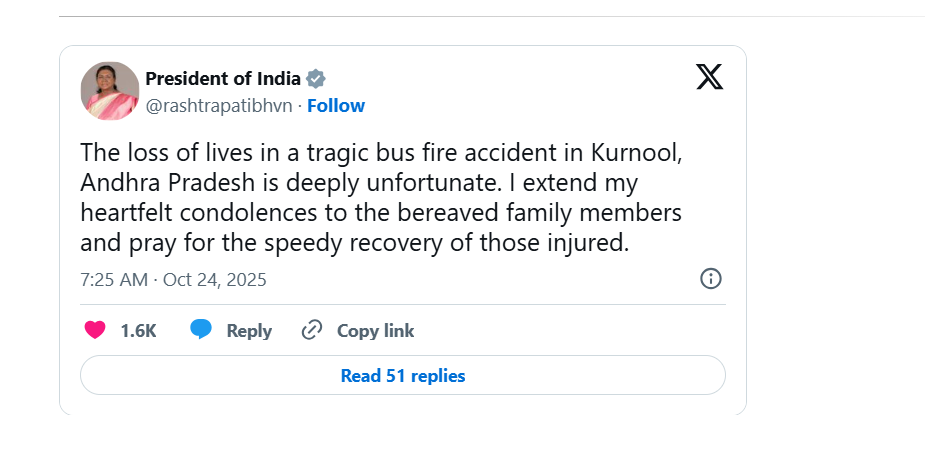
Task: Open the President of India display name
Action: point(223,79)
